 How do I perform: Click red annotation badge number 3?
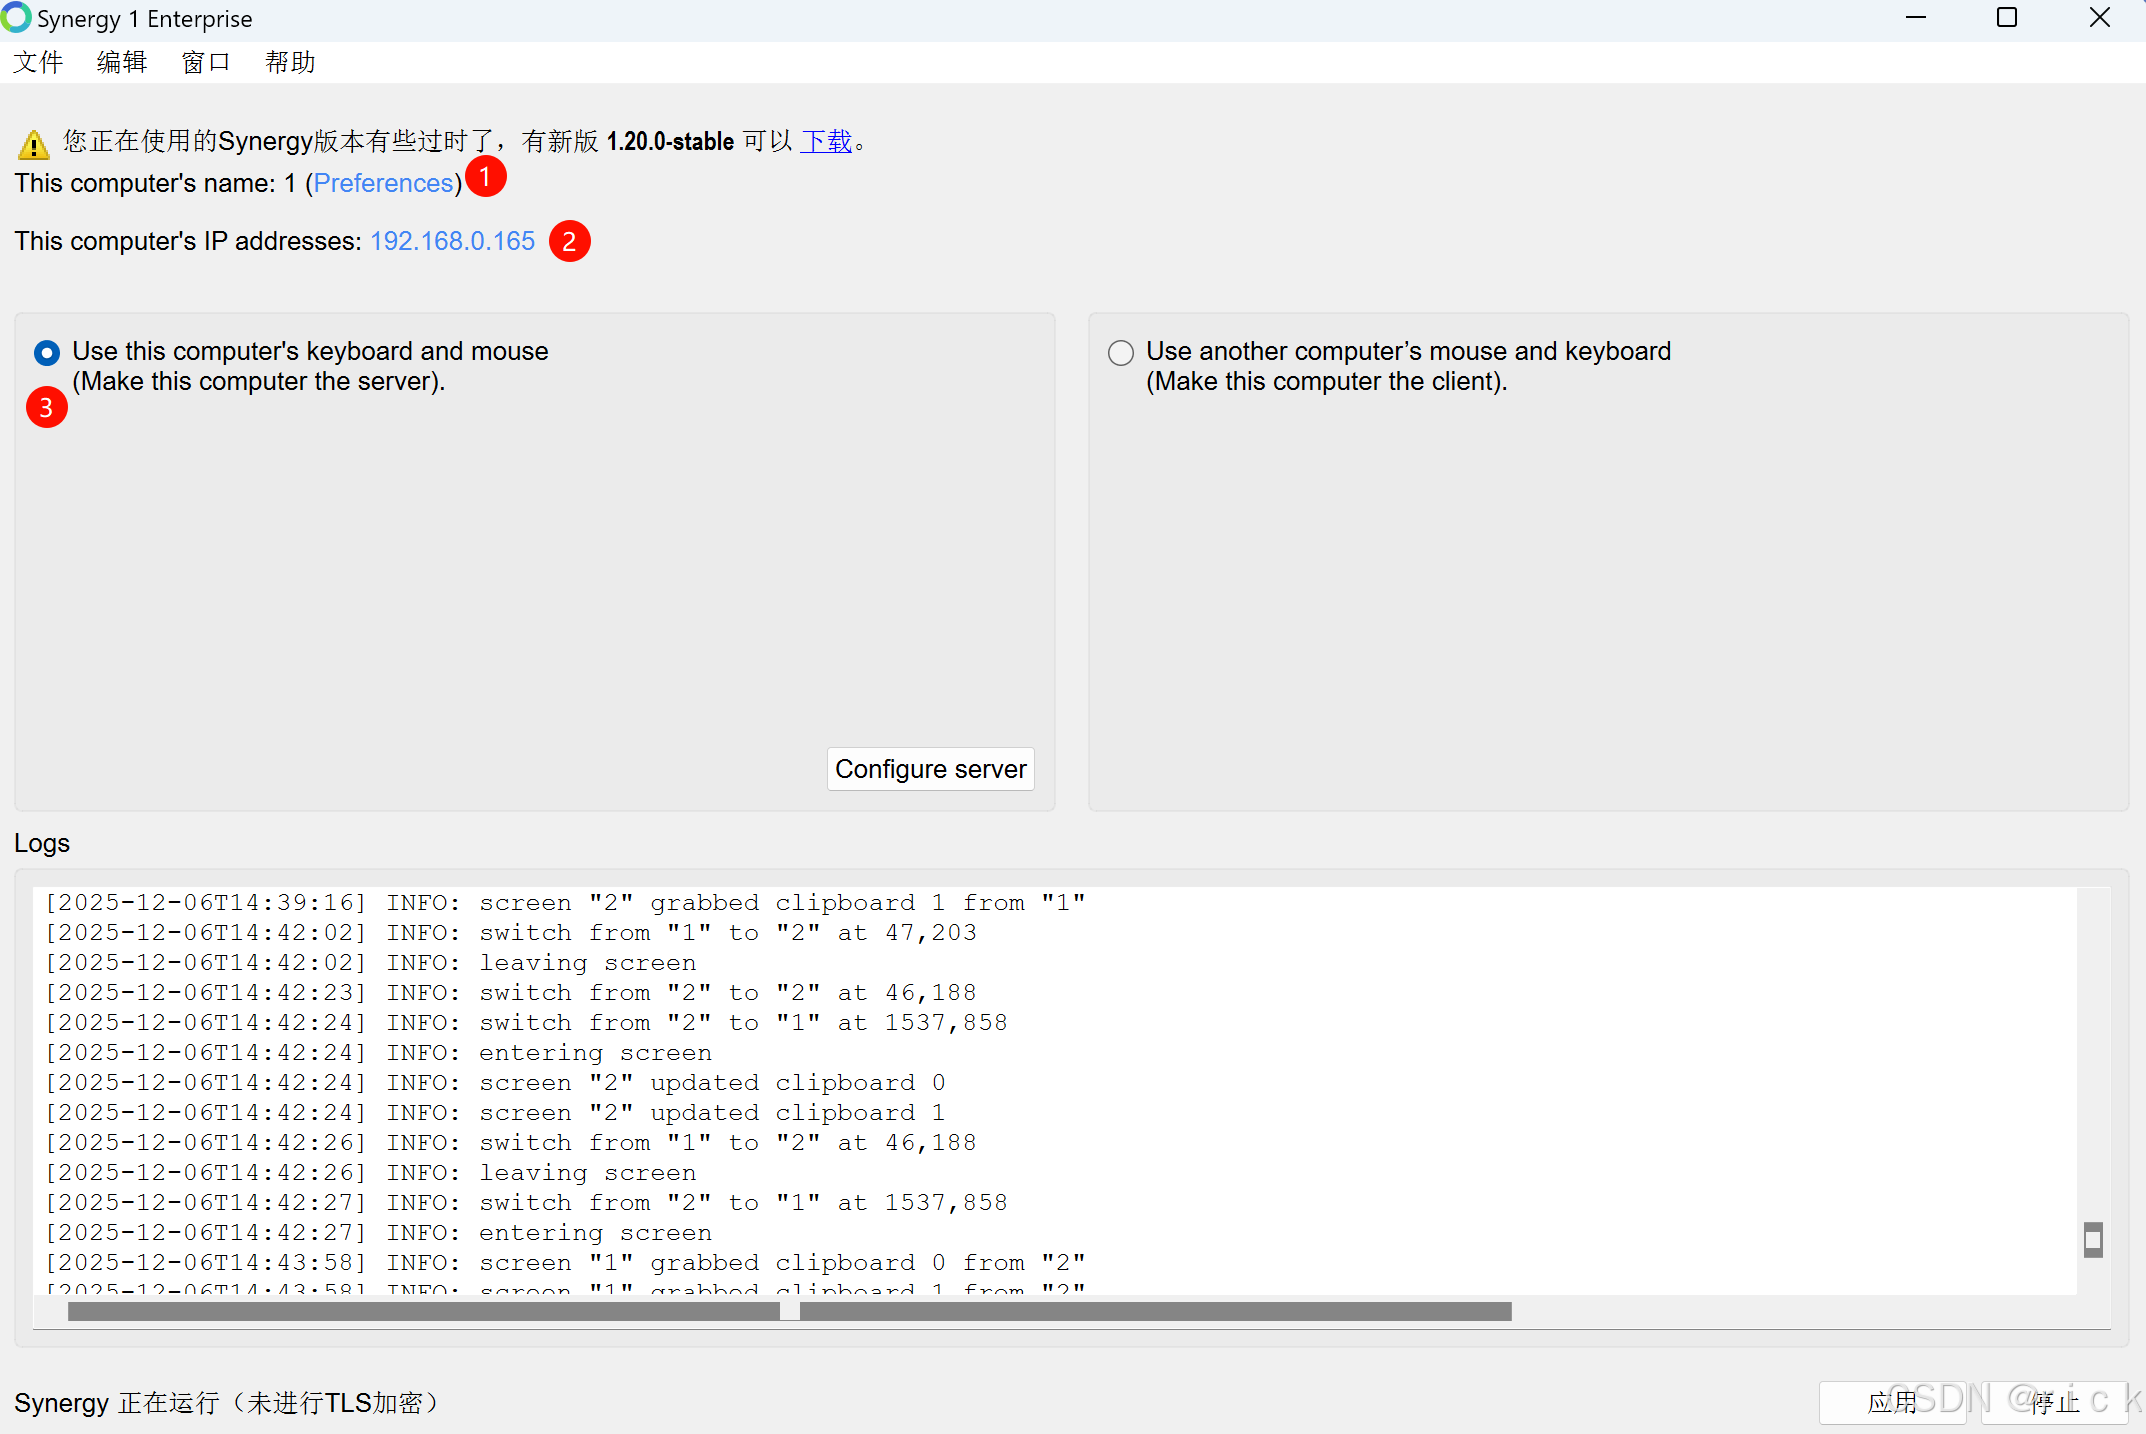tap(46, 407)
